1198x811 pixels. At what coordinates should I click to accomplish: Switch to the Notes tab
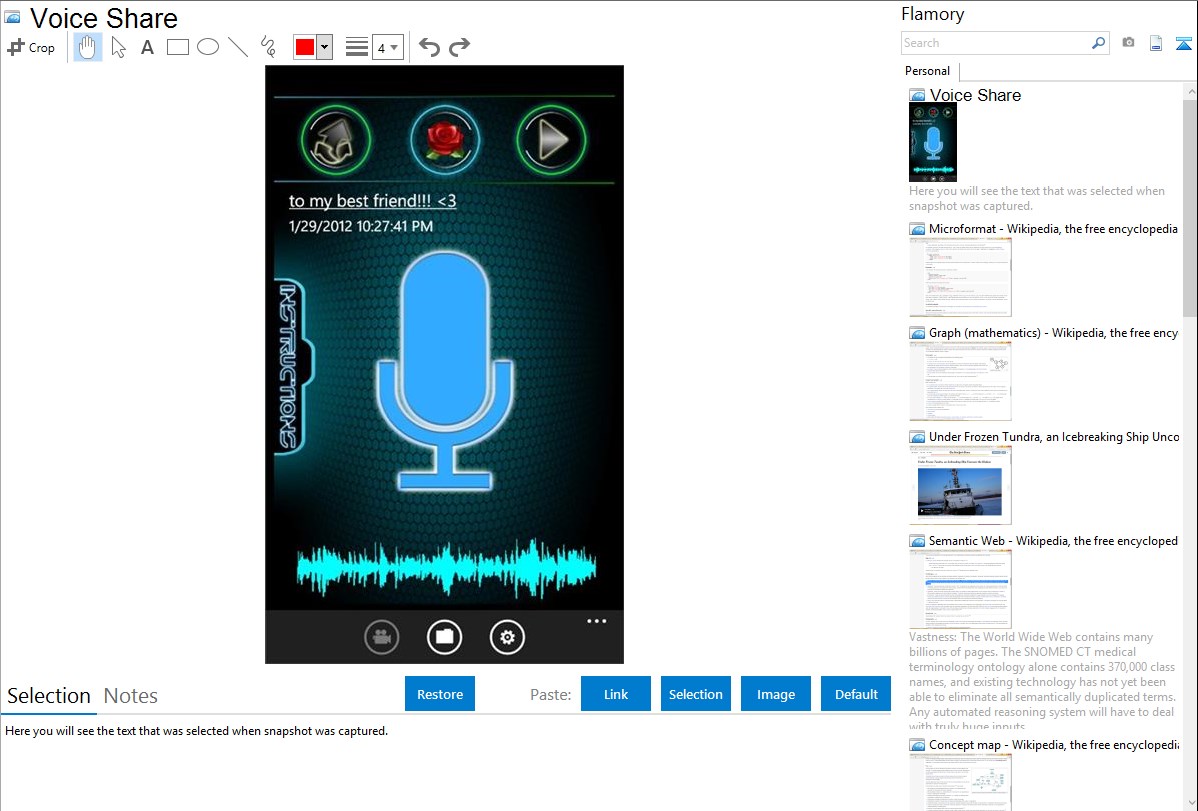tap(131, 696)
